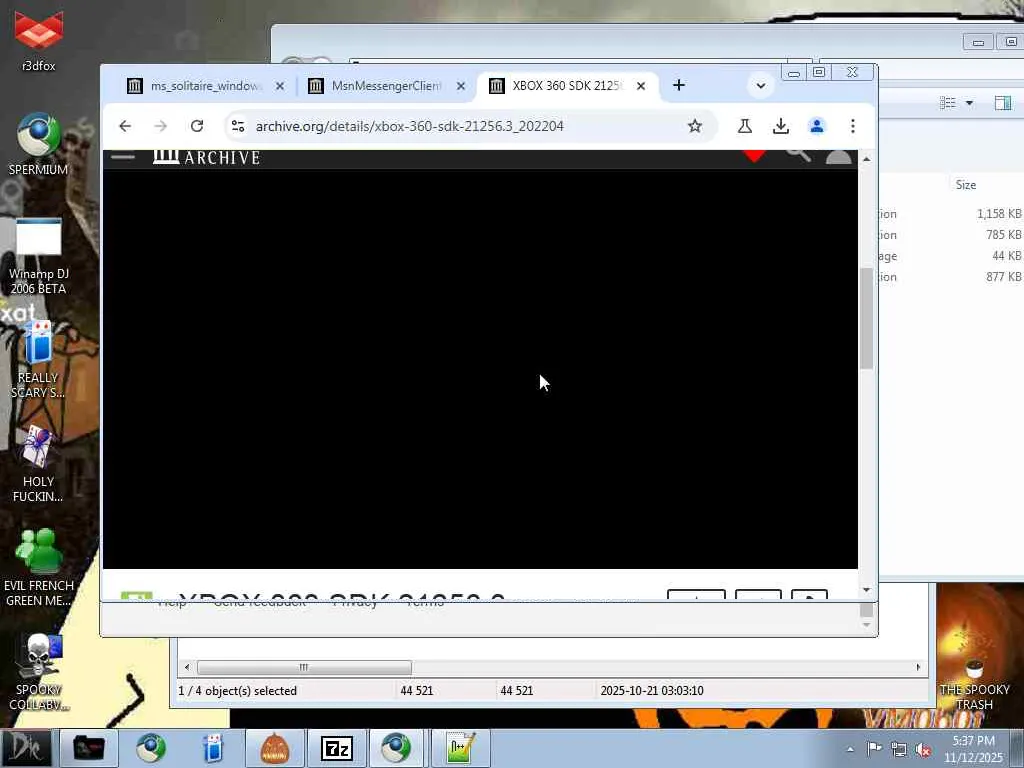Change Explorer view icon button

coord(948,103)
